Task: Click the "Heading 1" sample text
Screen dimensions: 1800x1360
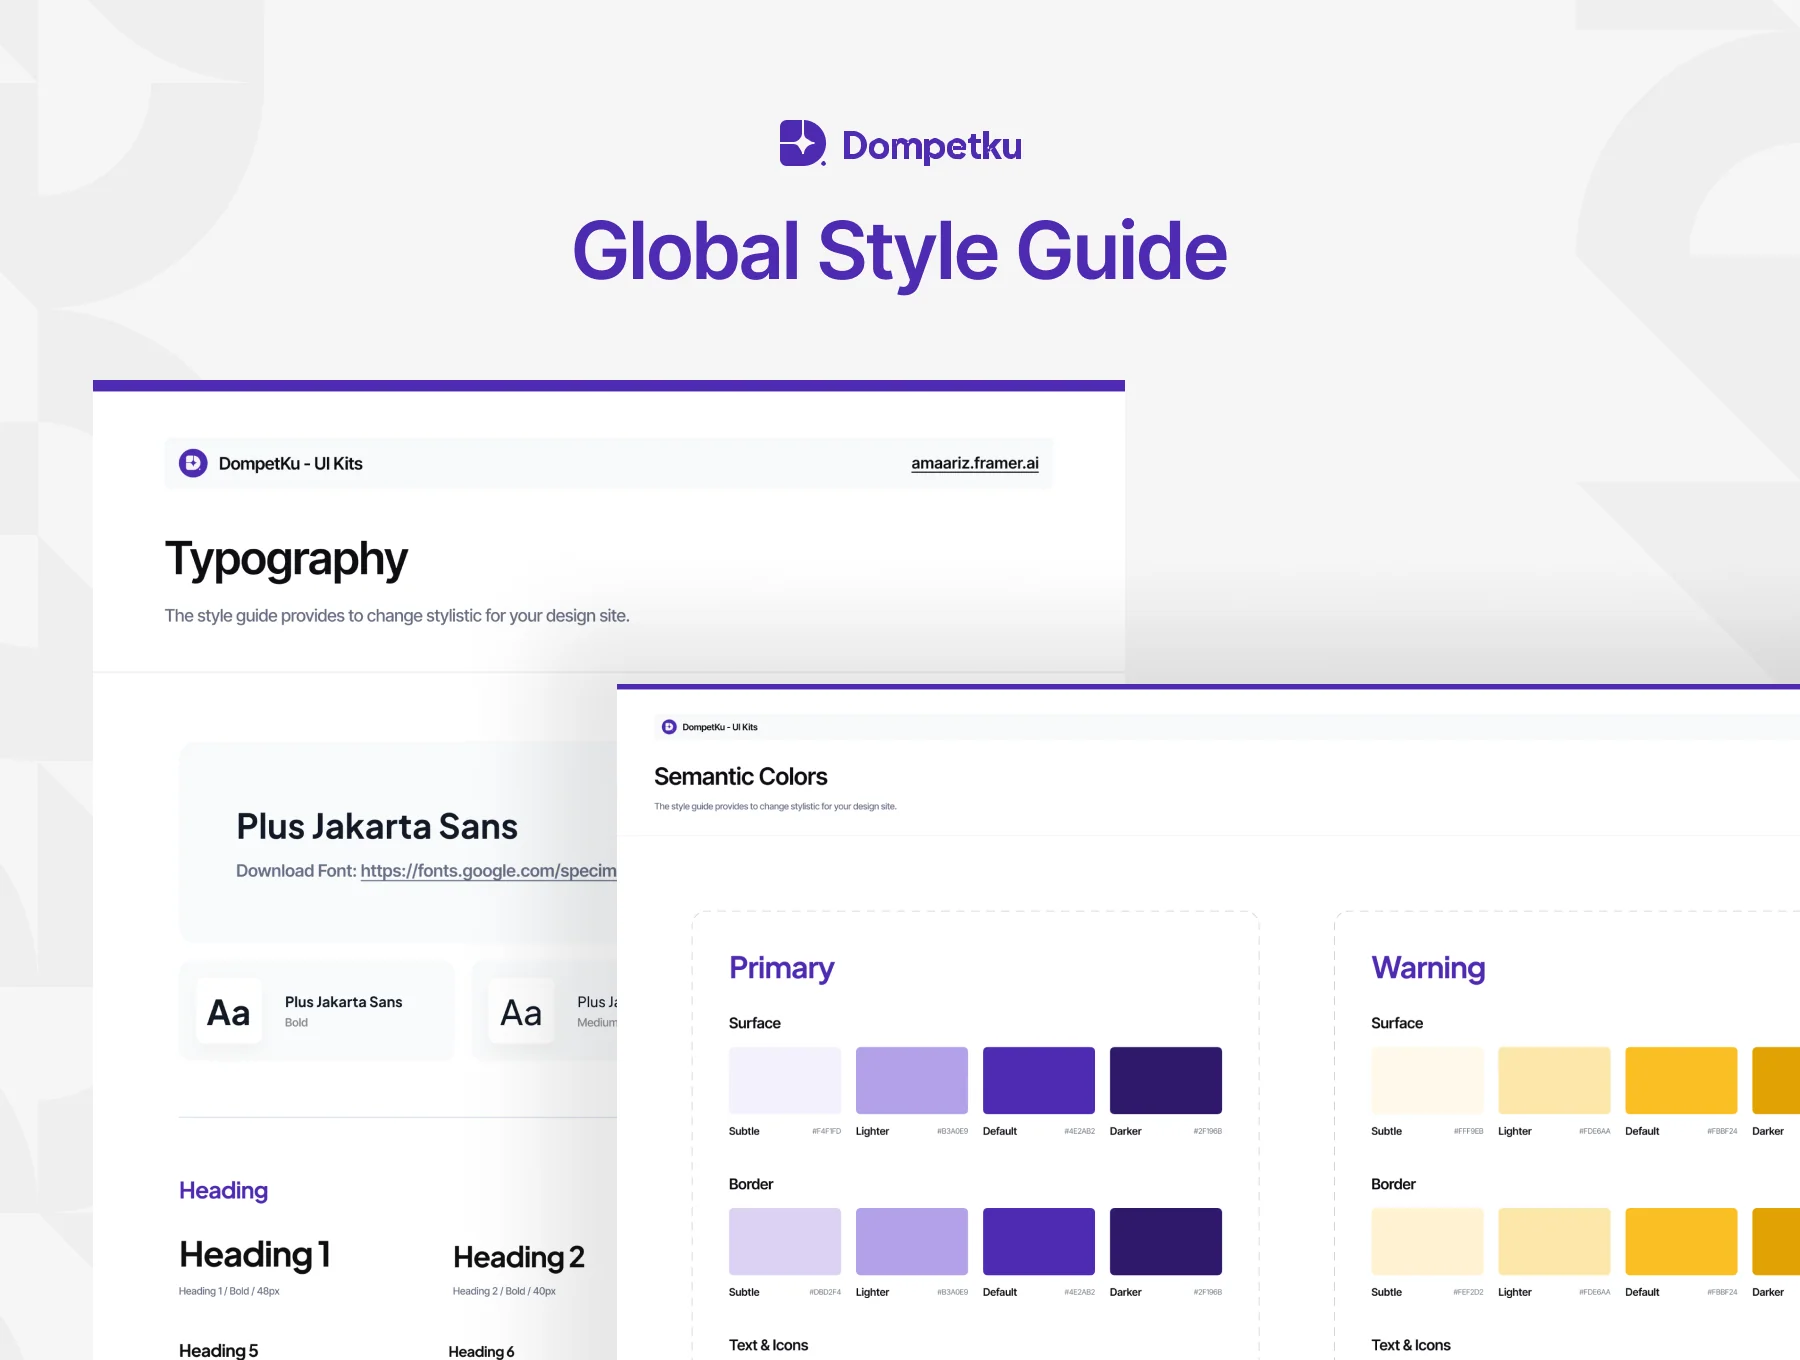Action: click(x=255, y=1254)
